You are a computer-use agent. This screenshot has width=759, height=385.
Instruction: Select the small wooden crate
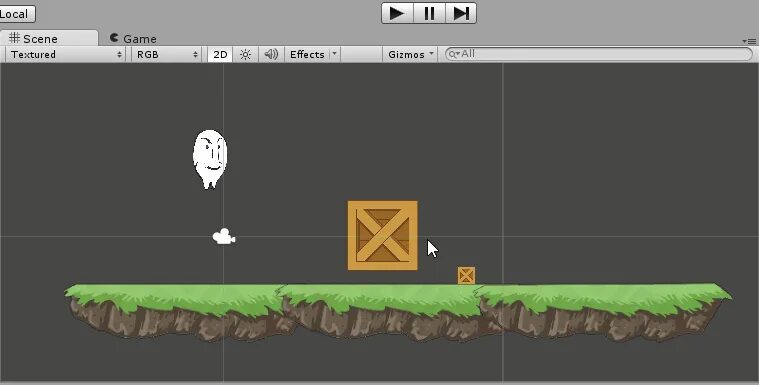(466, 276)
